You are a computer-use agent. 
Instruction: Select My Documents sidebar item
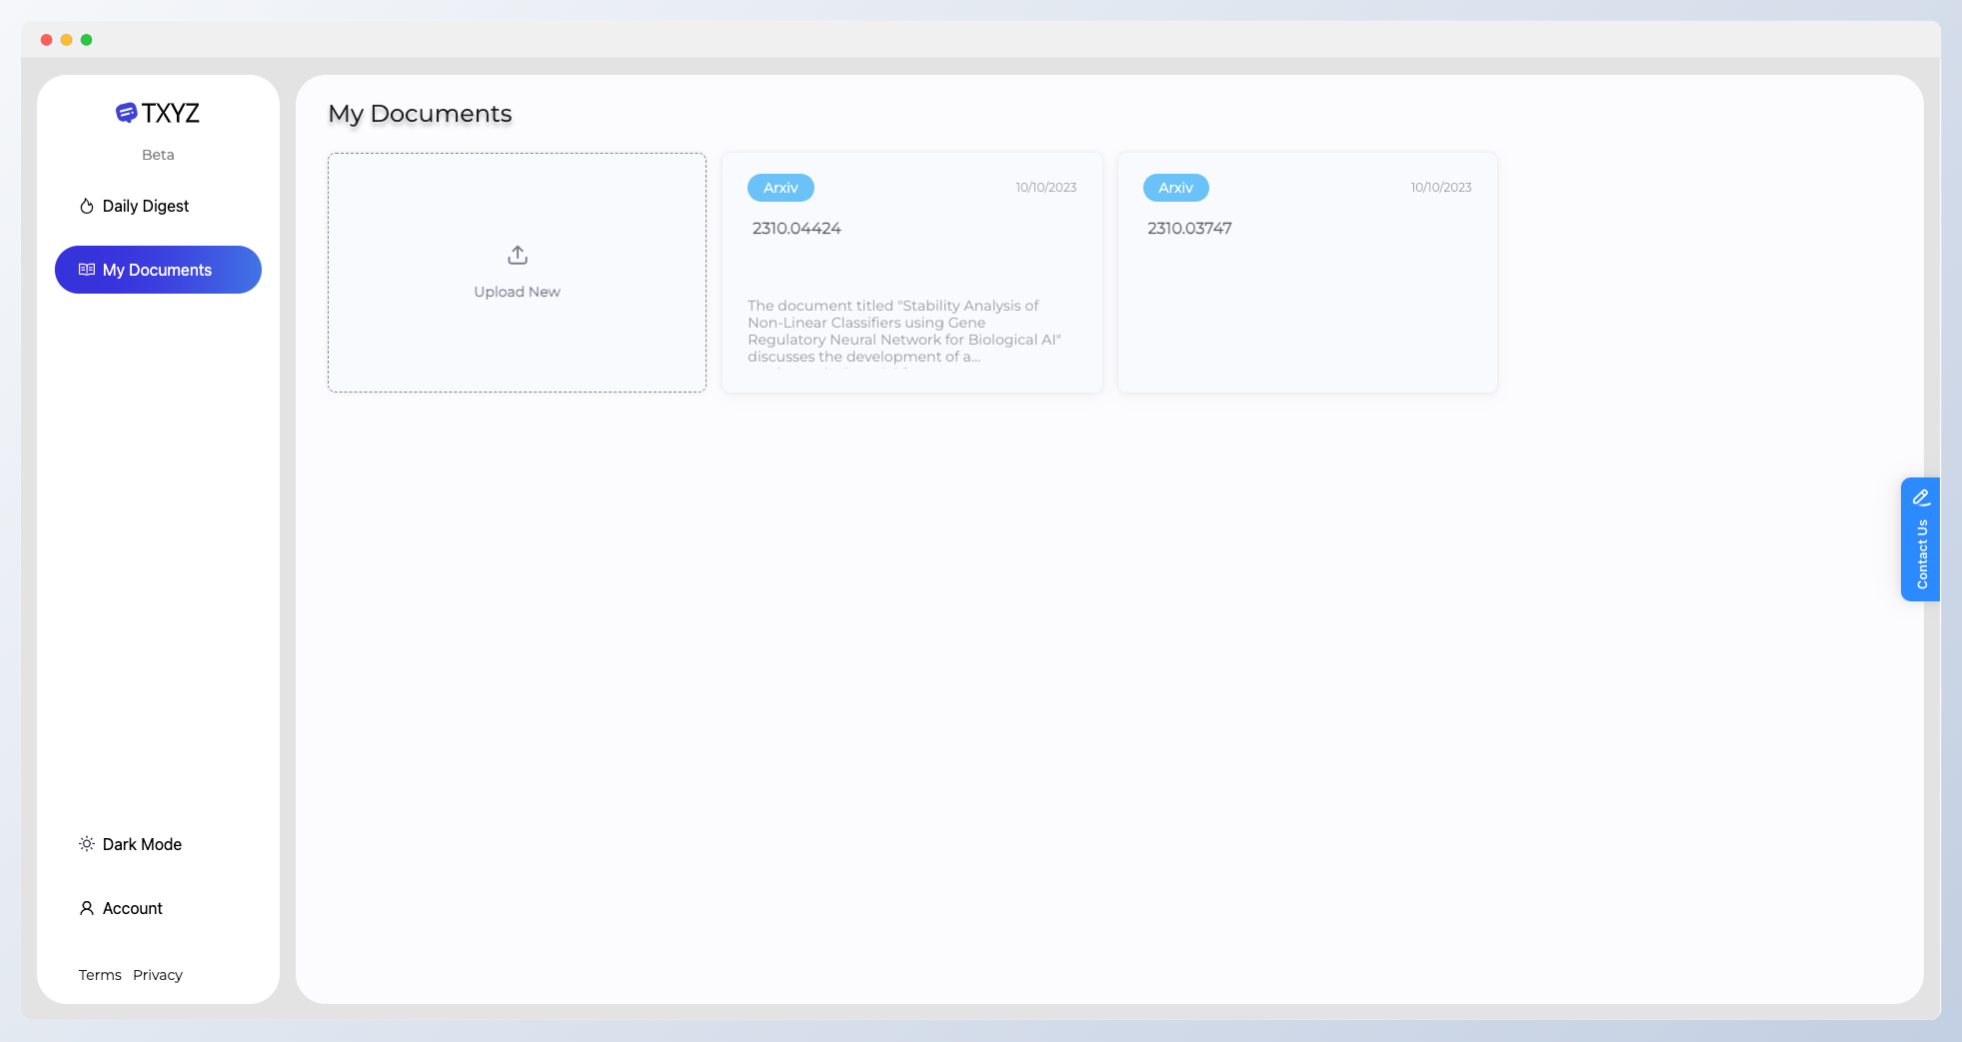point(158,270)
